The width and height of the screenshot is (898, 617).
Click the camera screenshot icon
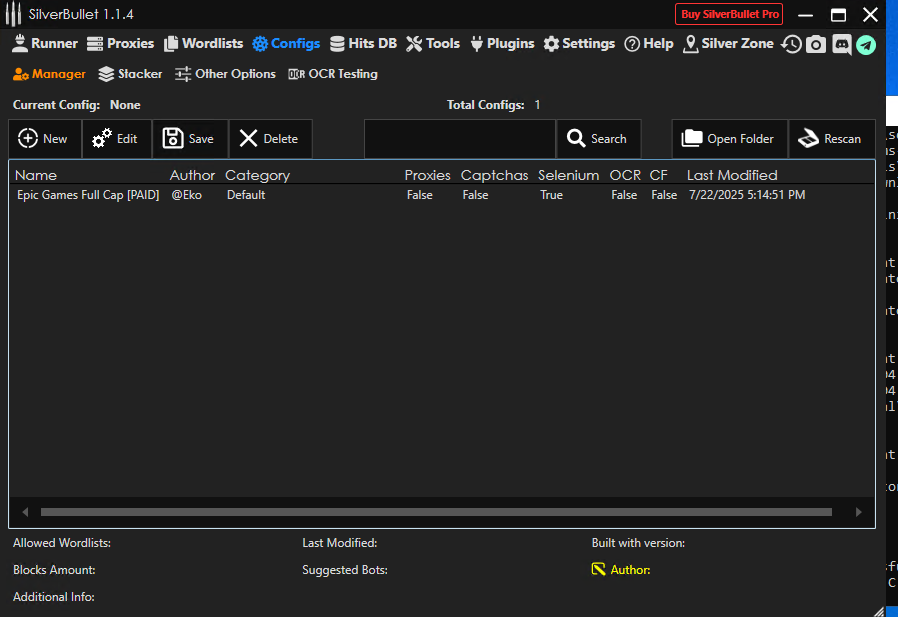[816, 44]
